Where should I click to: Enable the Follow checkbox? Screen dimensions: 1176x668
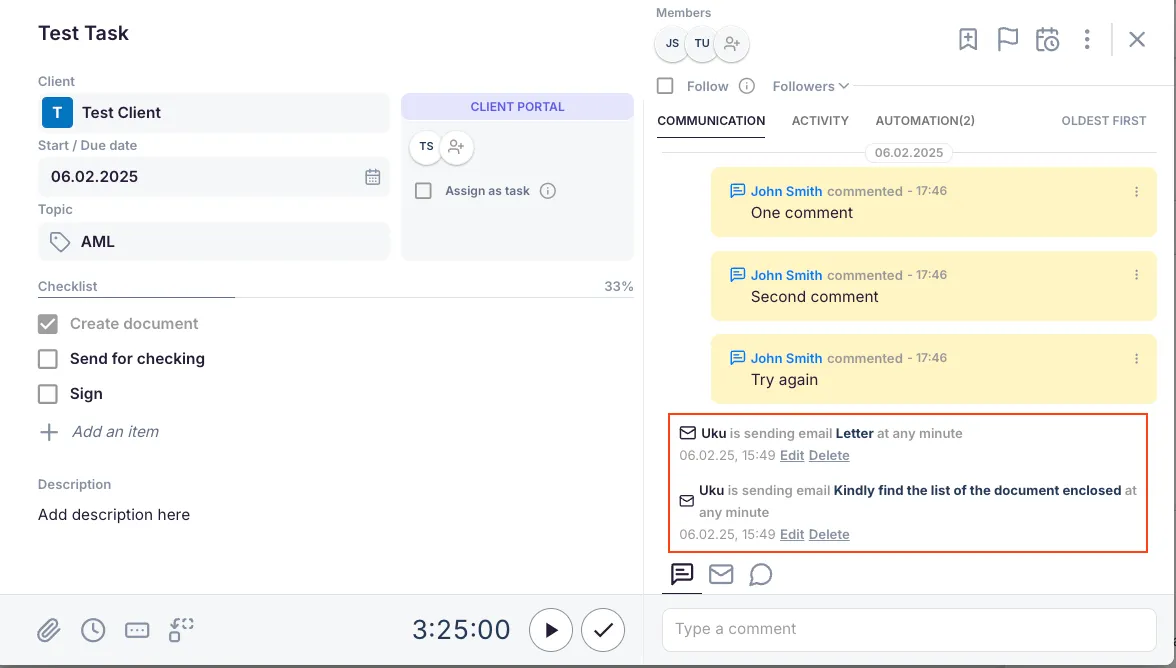pyautogui.click(x=665, y=86)
